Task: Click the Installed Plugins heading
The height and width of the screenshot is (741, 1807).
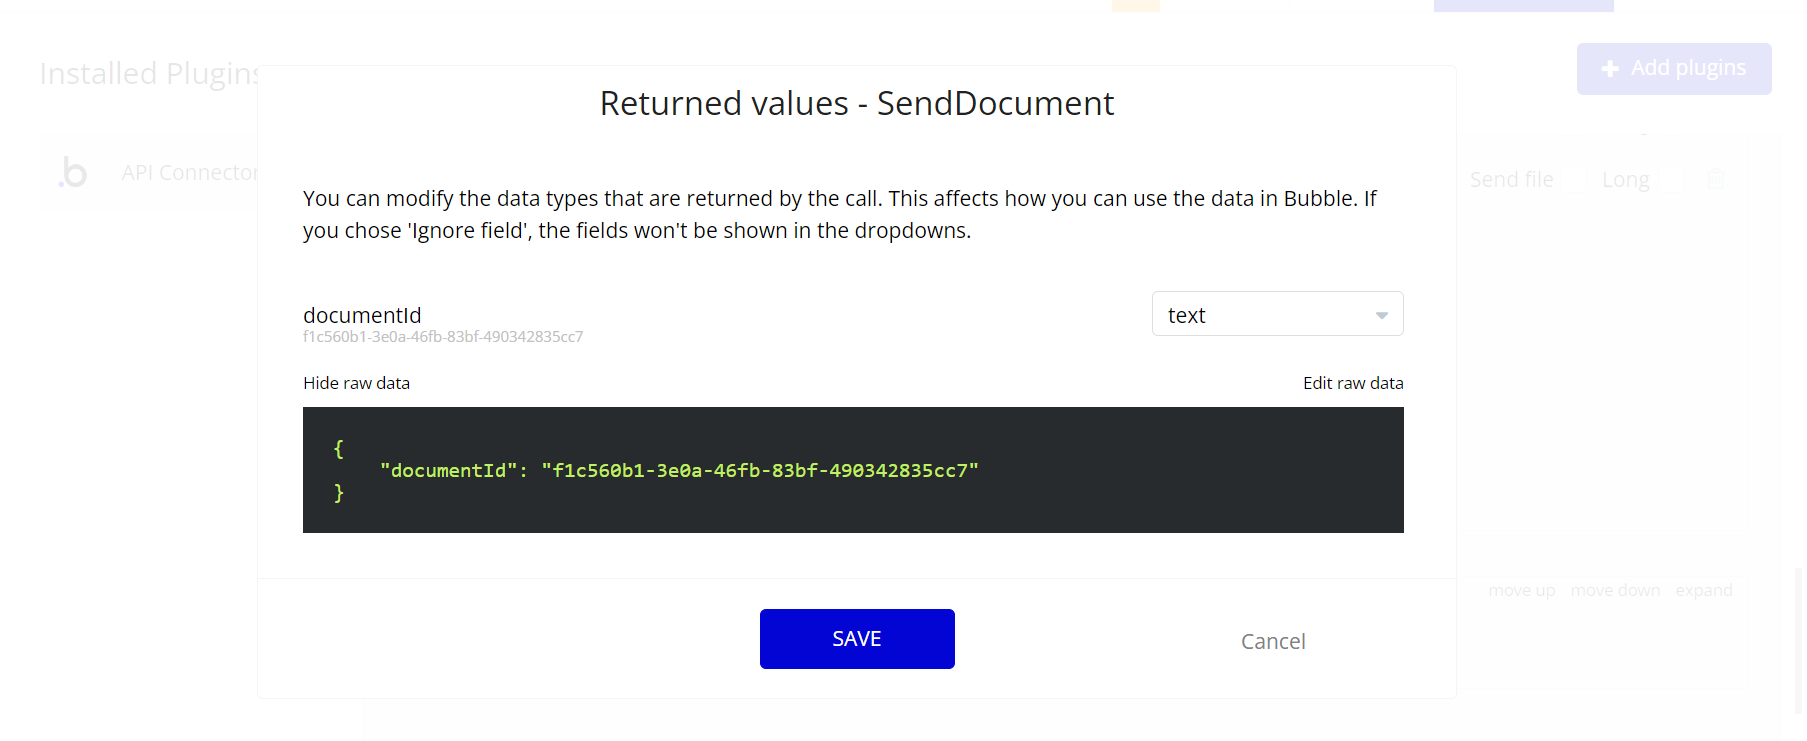Action: 150,73
